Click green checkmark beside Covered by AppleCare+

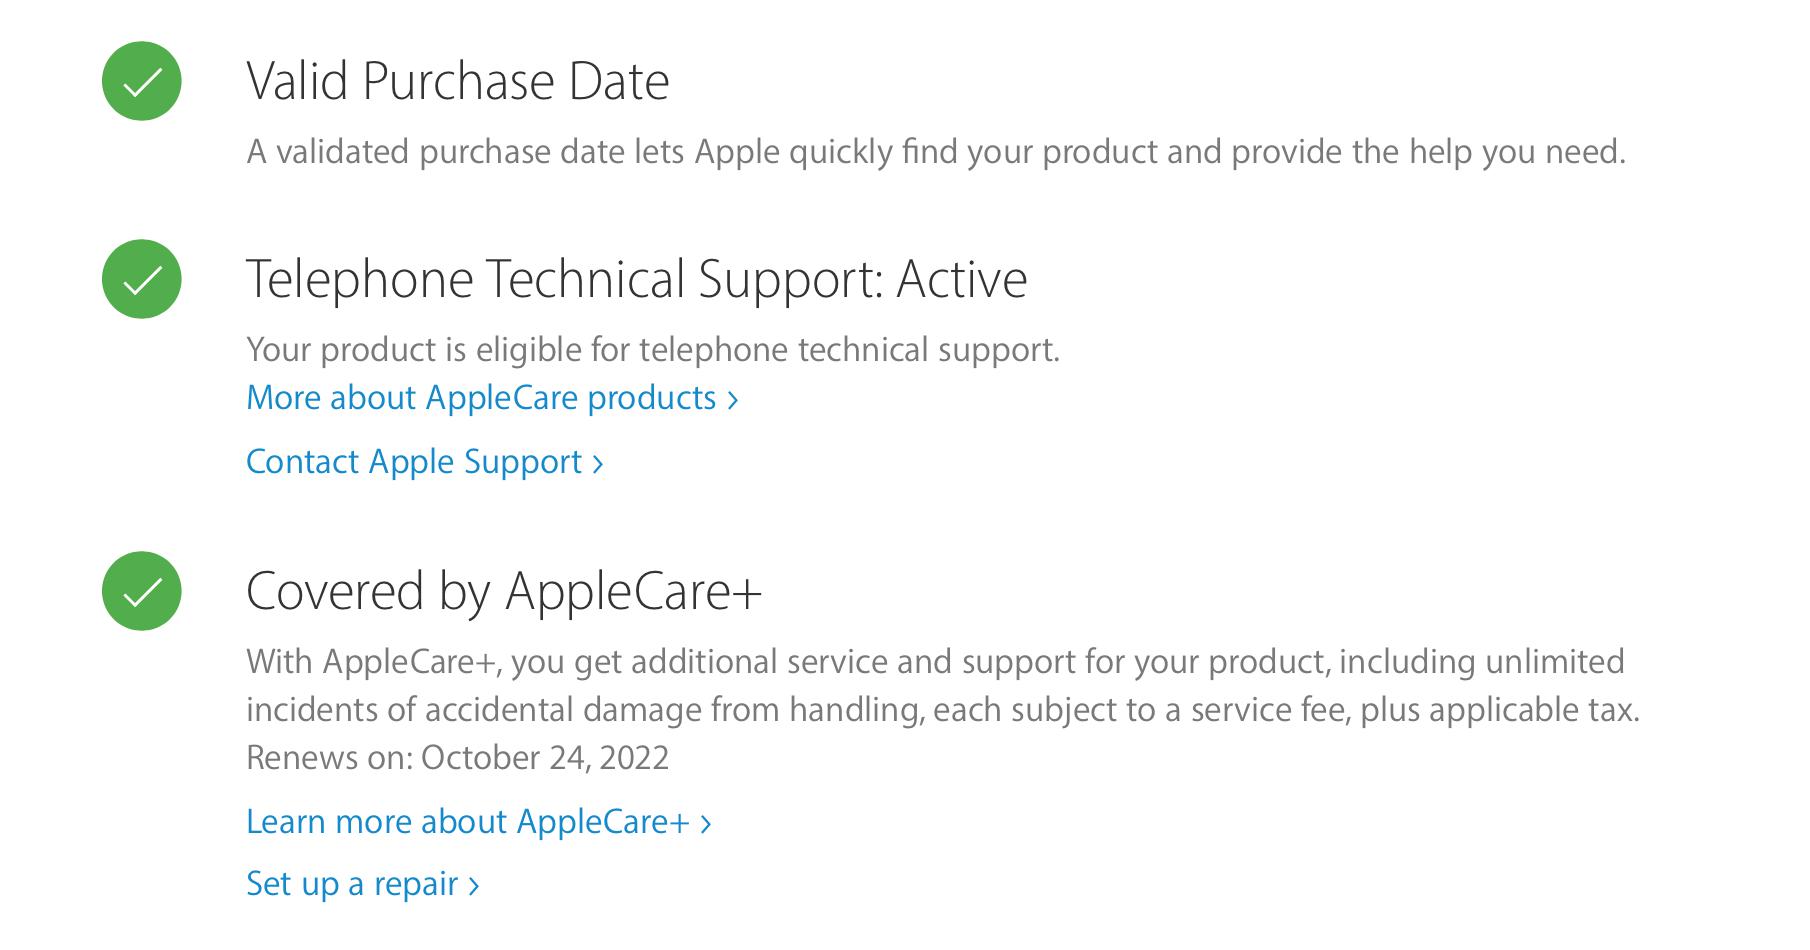click(141, 591)
